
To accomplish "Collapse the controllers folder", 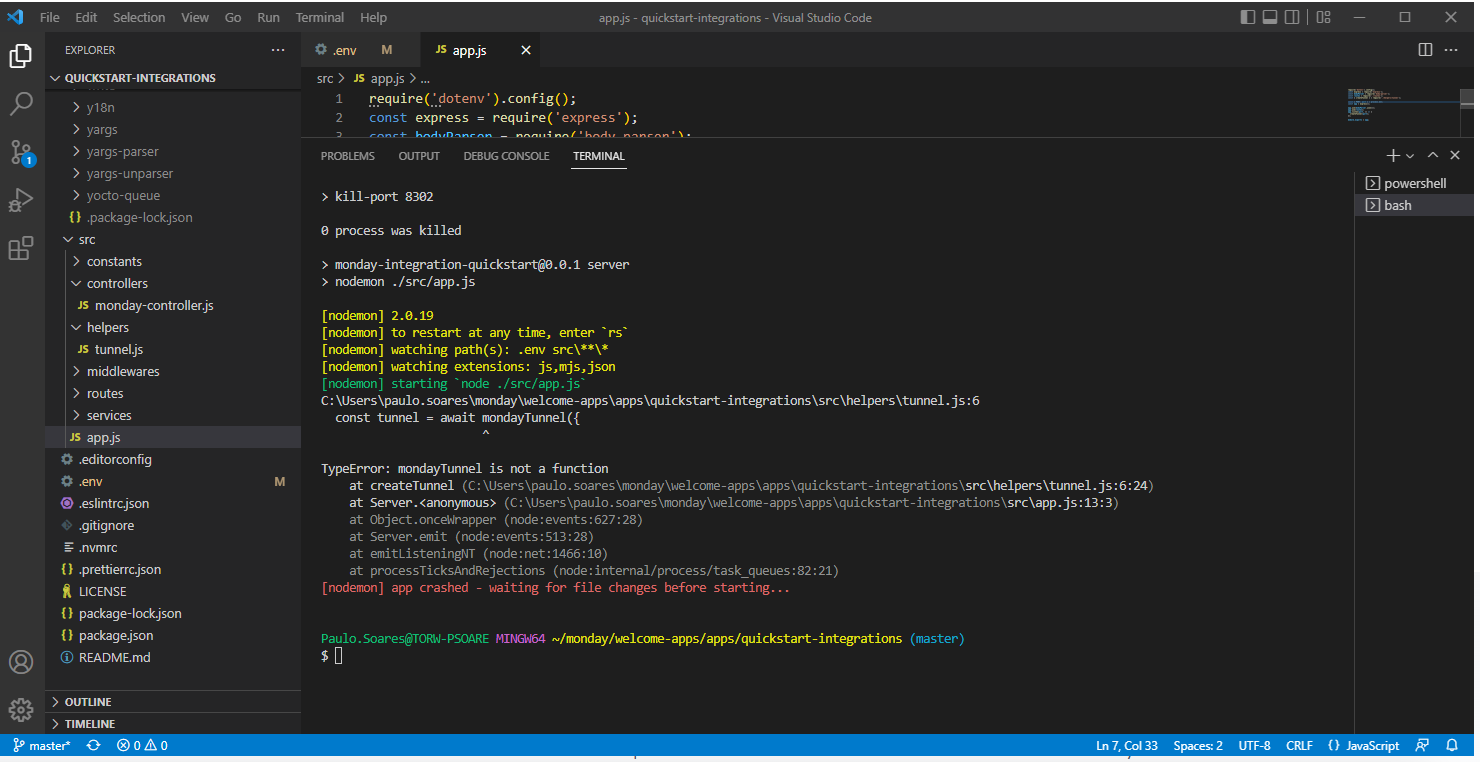I will click(x=173, y=283).
